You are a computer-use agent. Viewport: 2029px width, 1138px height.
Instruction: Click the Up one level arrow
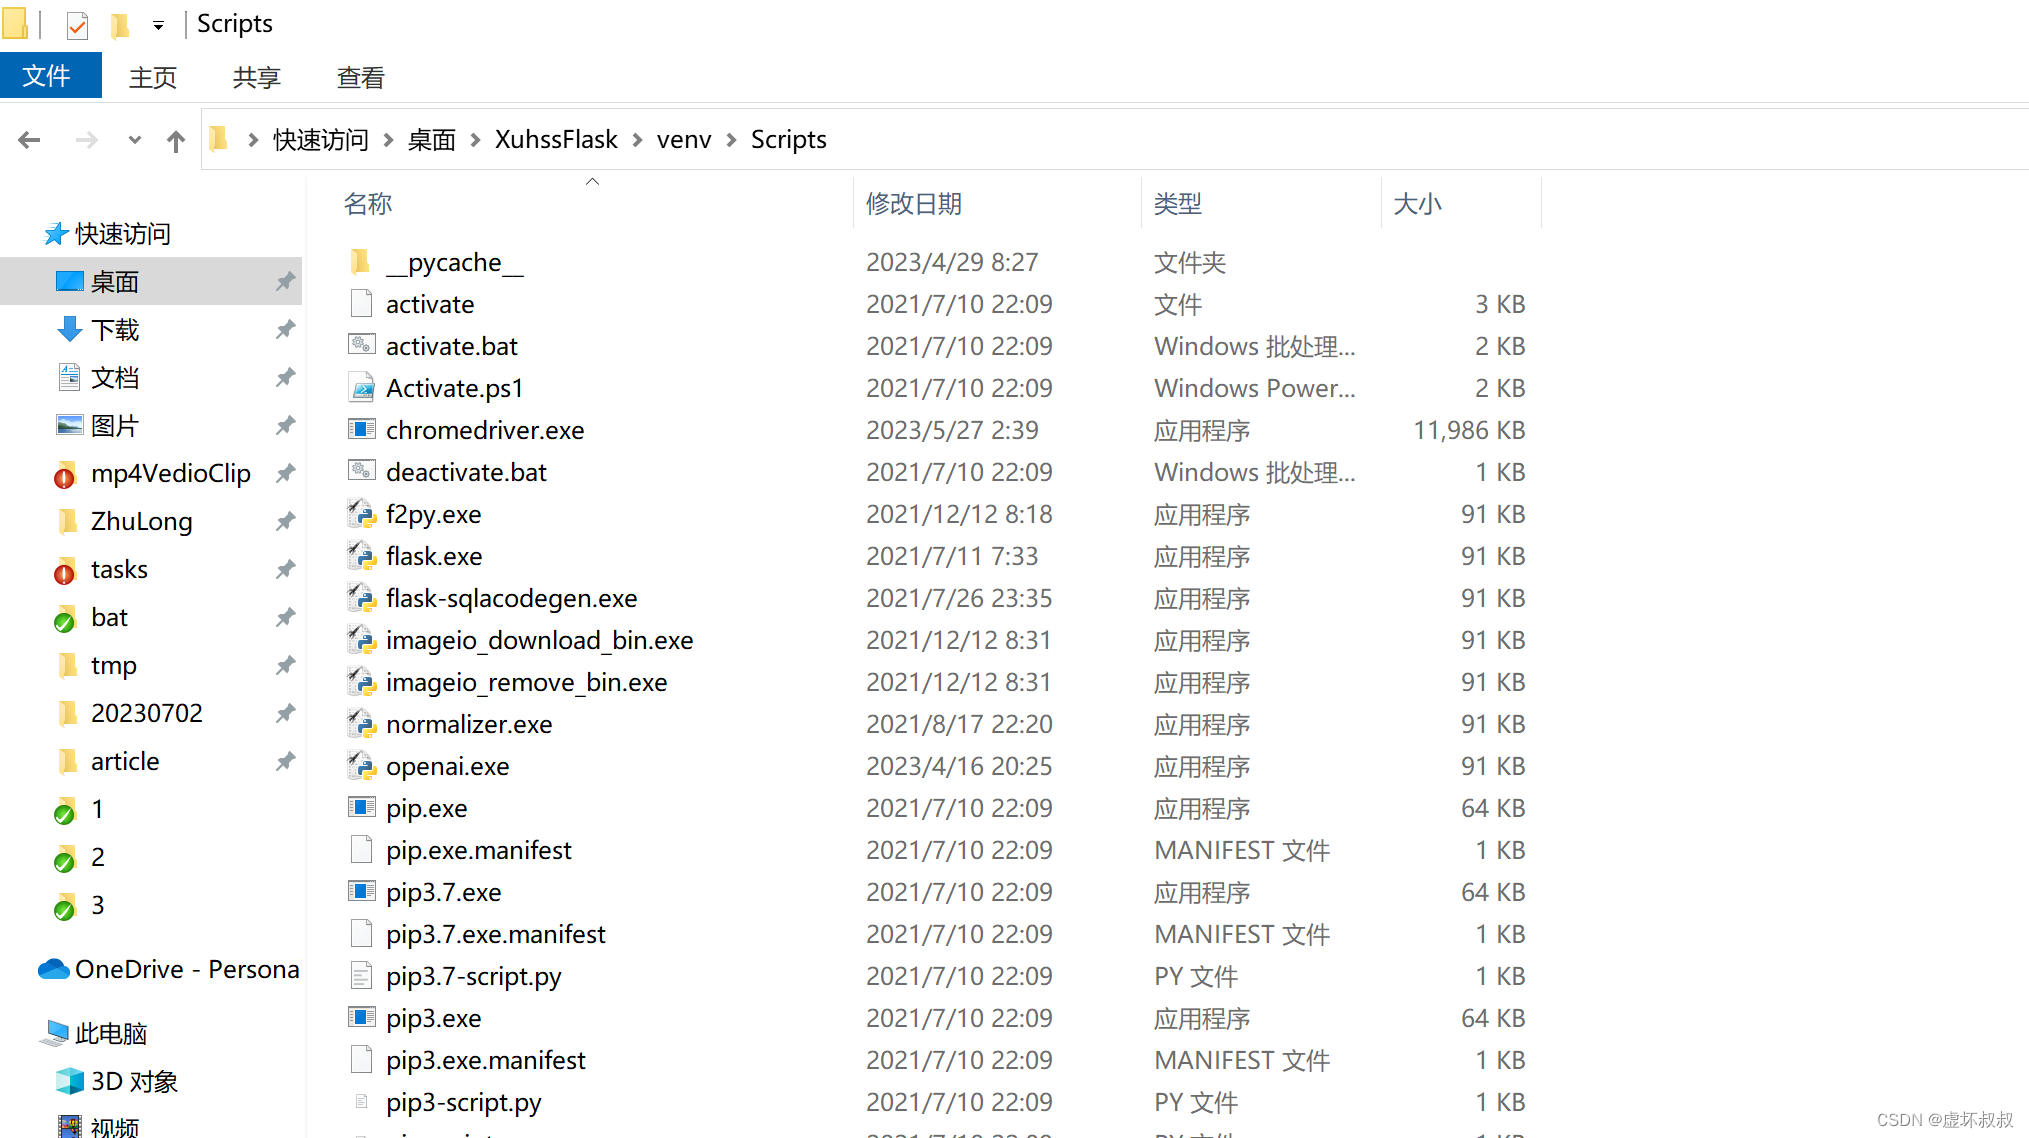tap(176, 141)
